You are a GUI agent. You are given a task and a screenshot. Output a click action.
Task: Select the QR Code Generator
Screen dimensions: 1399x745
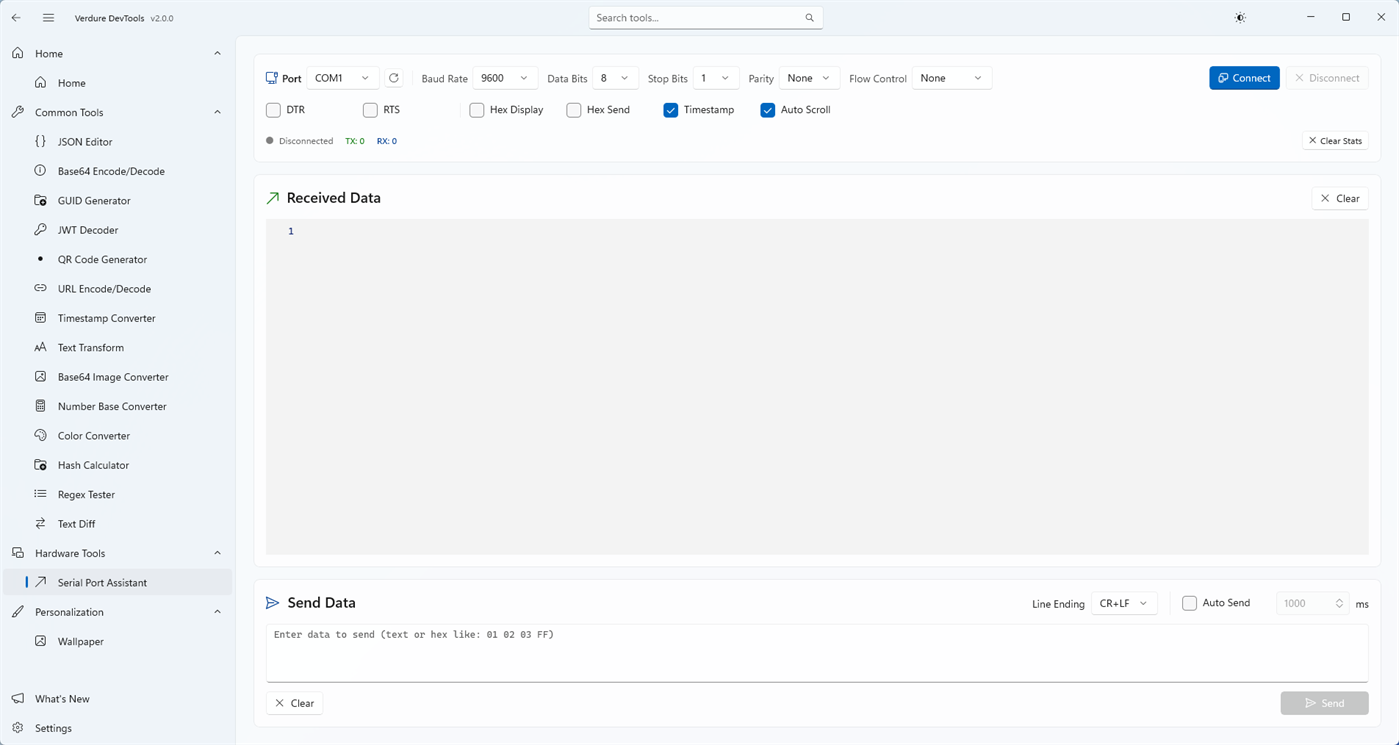(x=102, y=259)
